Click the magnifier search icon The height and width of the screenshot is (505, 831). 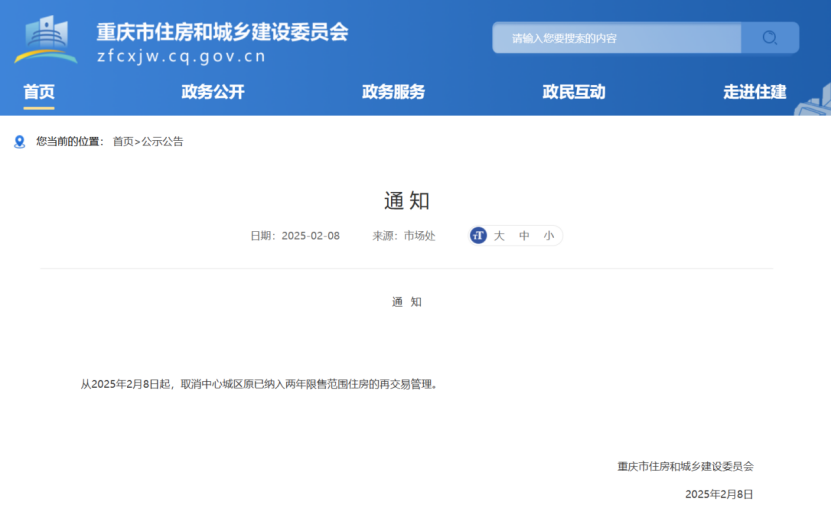(769, 38)
